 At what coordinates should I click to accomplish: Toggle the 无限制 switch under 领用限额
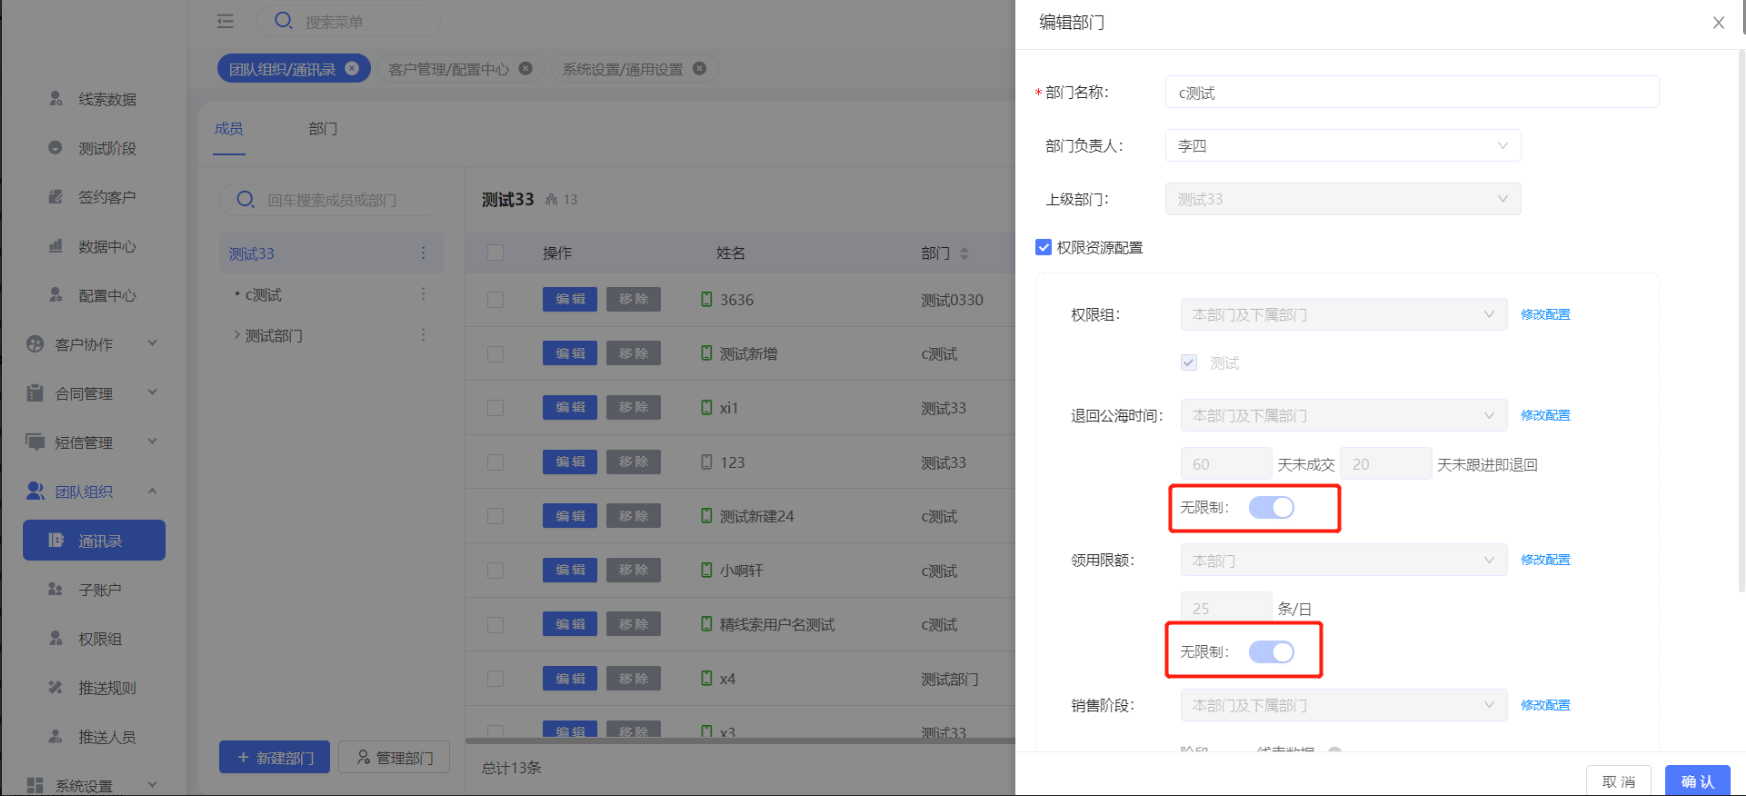1271,652
